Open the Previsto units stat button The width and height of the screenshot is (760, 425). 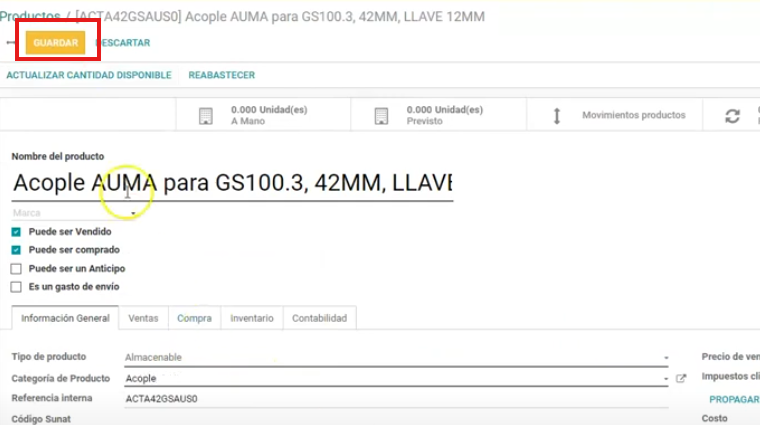(439, 115)
